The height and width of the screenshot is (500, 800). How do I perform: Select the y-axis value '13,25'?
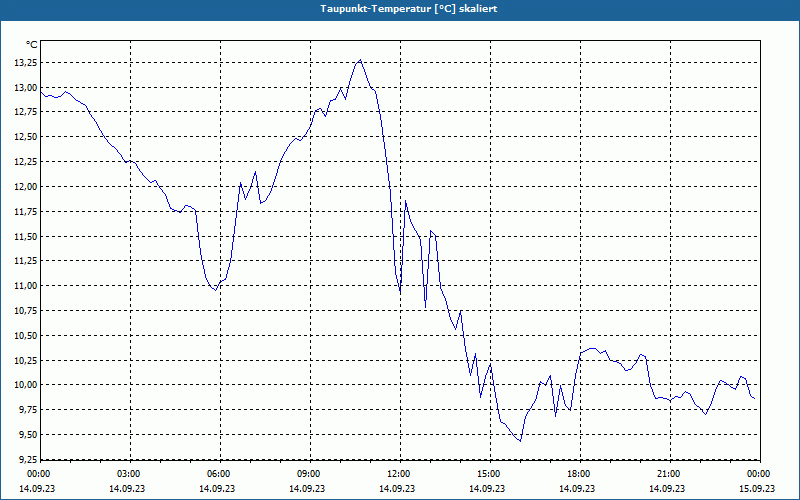27,63
